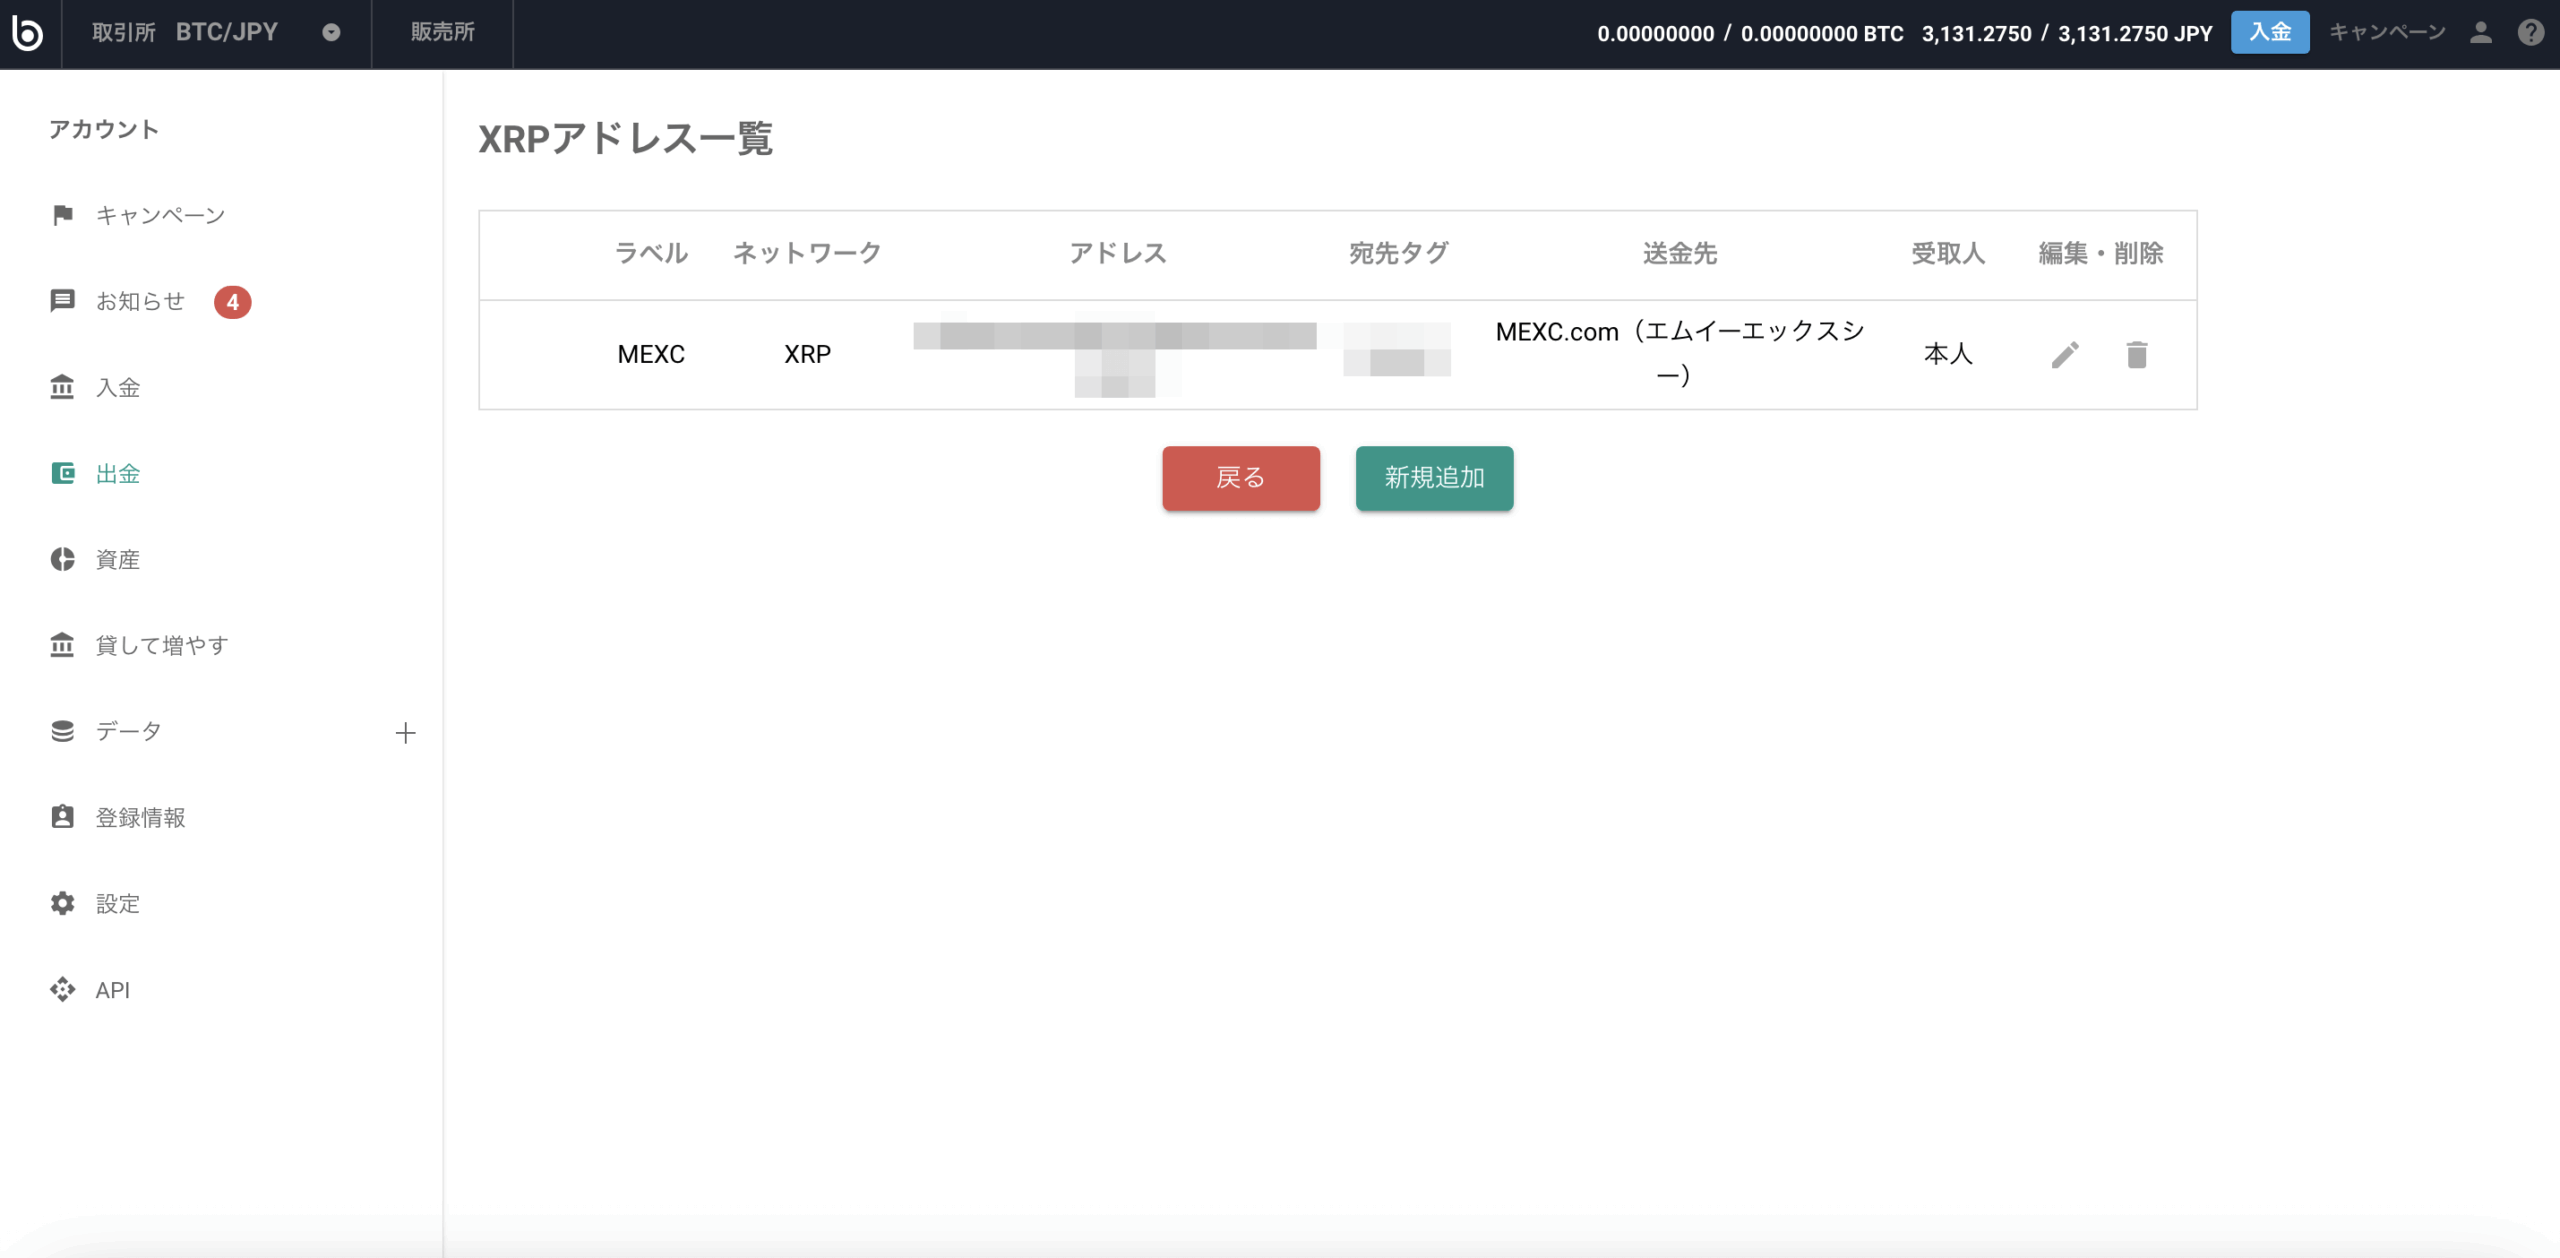Click the flag icon next to キャンペーン
2560x1258 pixels.
[62, 215]
